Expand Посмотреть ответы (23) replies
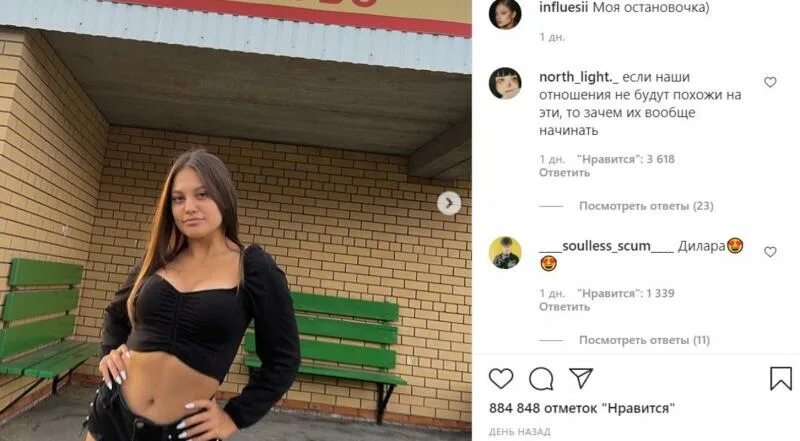Viewport: 800px width, 441px height. (646, 206)
